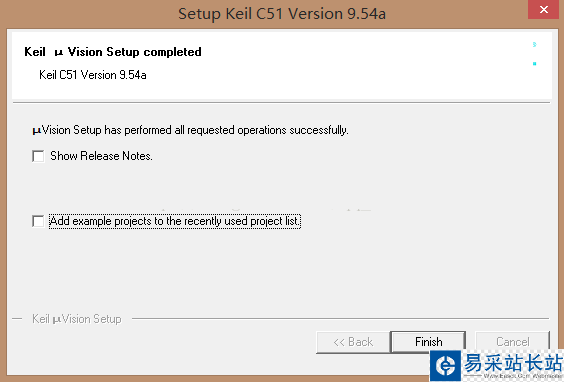
Task: Click the 'Keil µVision Setup' footer group label
Action: (77, 319)
